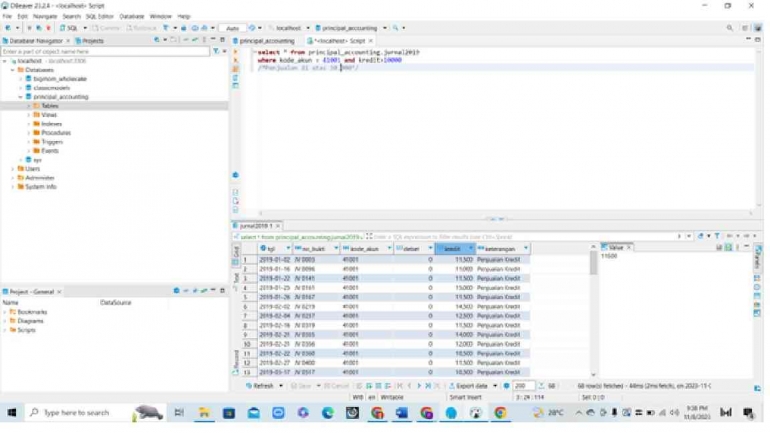Click the no_bukti column header
Viewport: 770px width, 433px height.
point(316,249)
